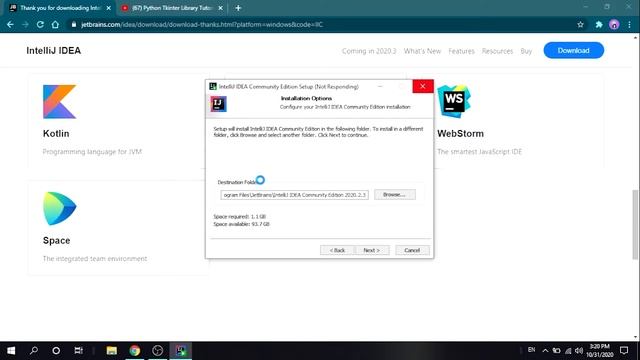Open the volume speaker tray icon
640x360 pixels.
[x=579, y=351]
